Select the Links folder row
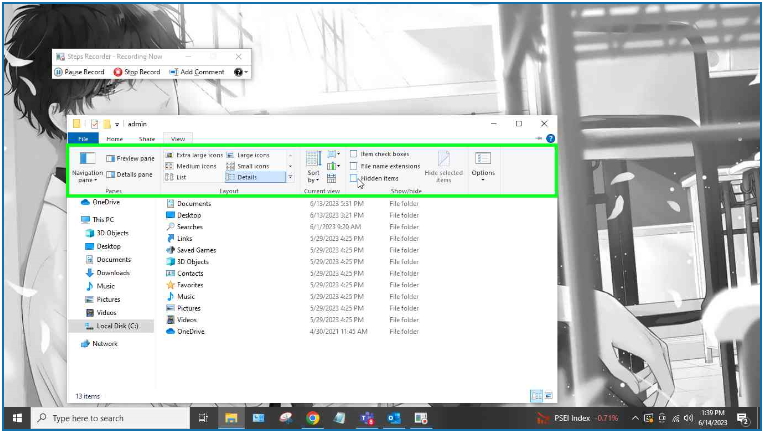 click(x=179, y=239)
